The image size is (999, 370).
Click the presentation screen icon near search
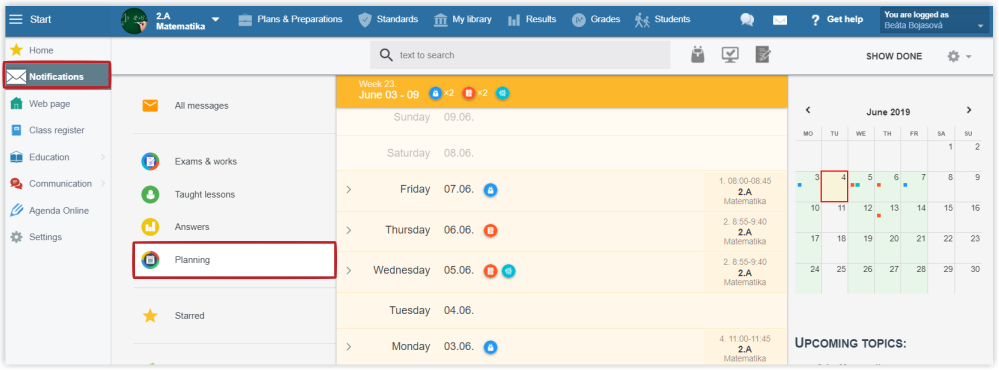click(730, 55)
